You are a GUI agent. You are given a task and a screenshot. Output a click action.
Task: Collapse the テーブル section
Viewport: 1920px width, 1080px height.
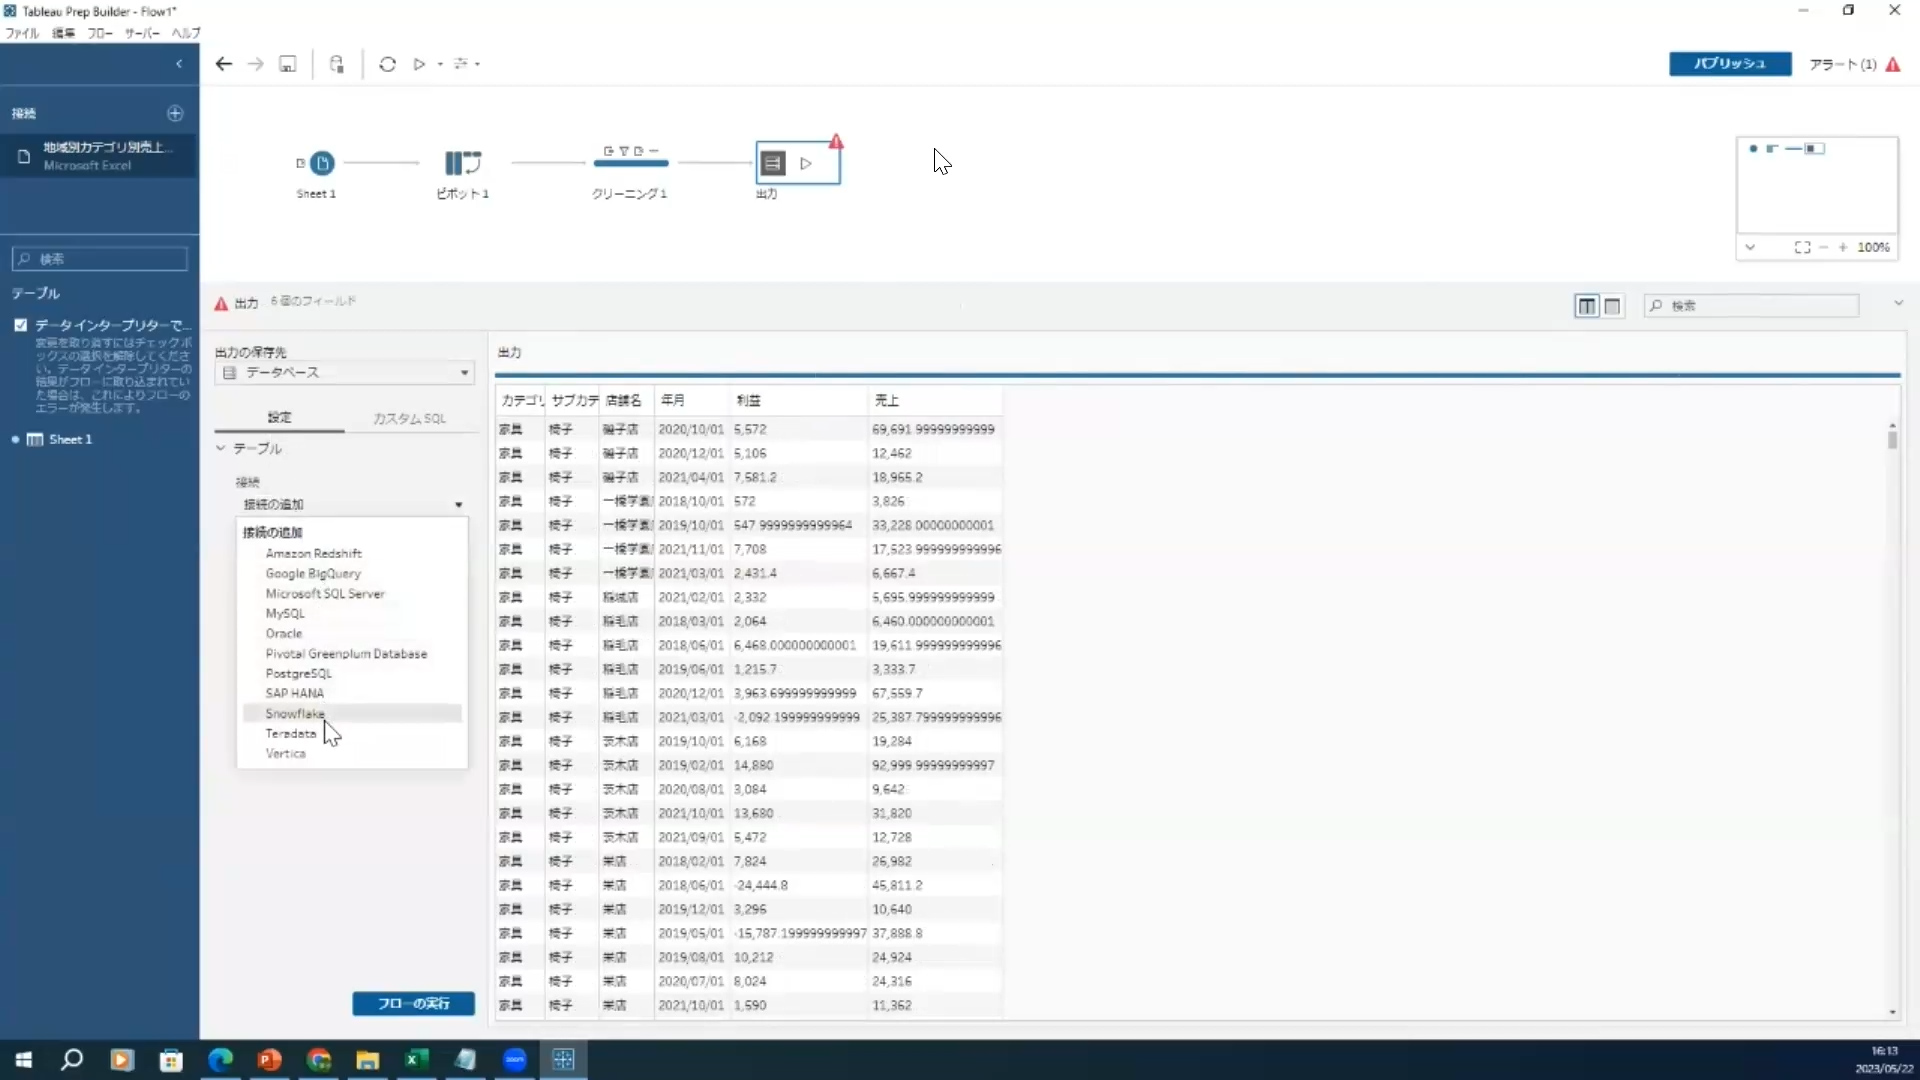pos(221,448)
